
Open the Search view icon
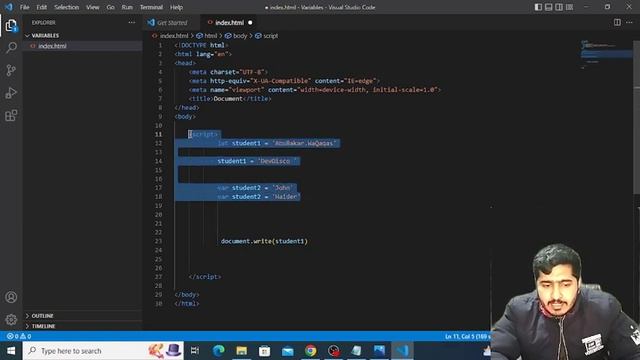(x=11, y=47)
